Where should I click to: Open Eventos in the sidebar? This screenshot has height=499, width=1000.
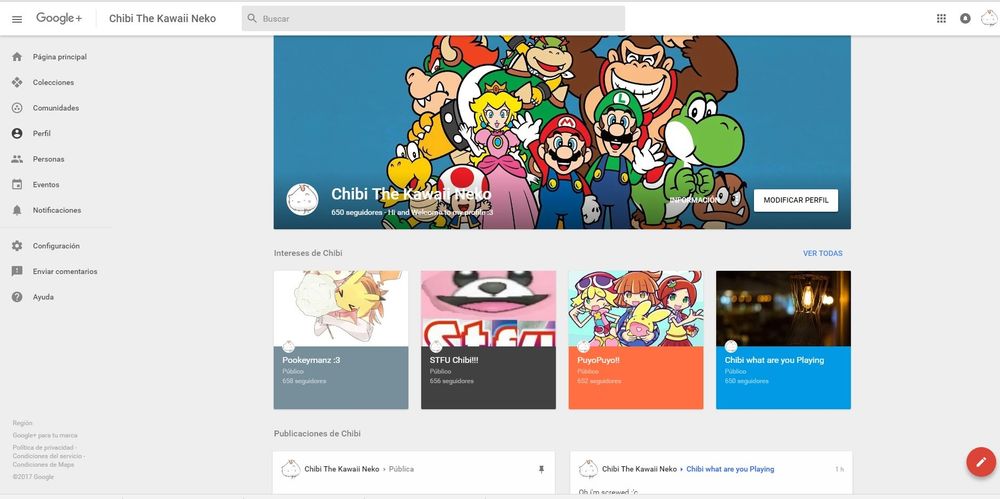46,184
